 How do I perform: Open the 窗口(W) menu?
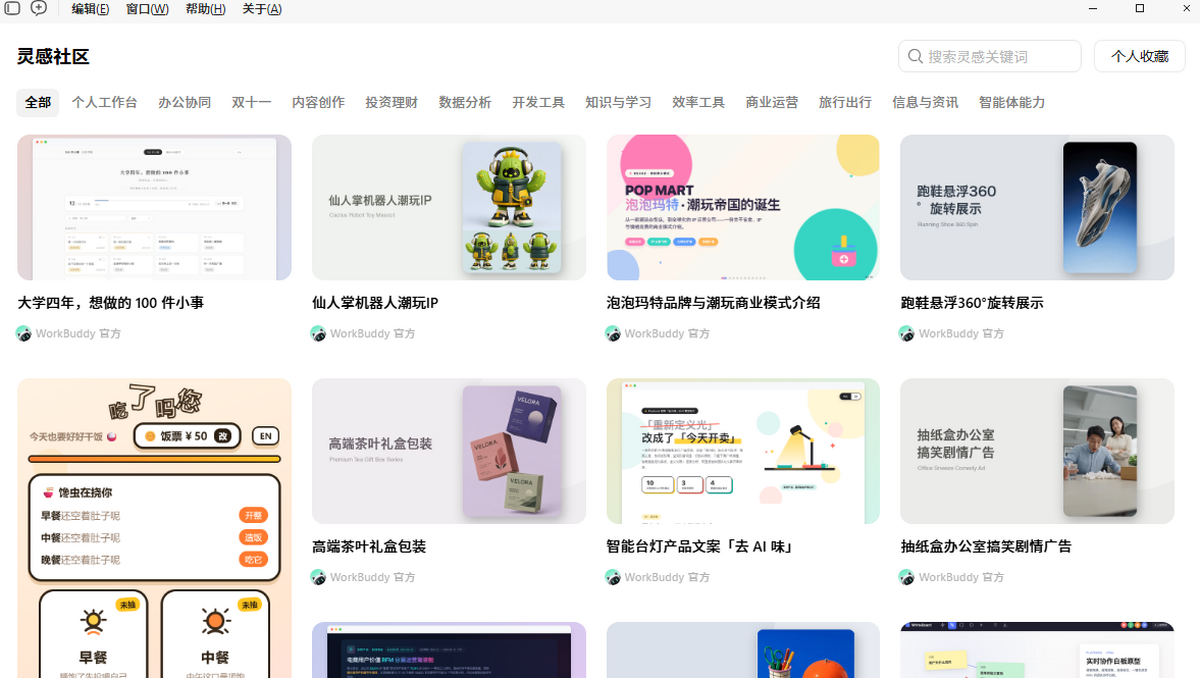[147, 9]
